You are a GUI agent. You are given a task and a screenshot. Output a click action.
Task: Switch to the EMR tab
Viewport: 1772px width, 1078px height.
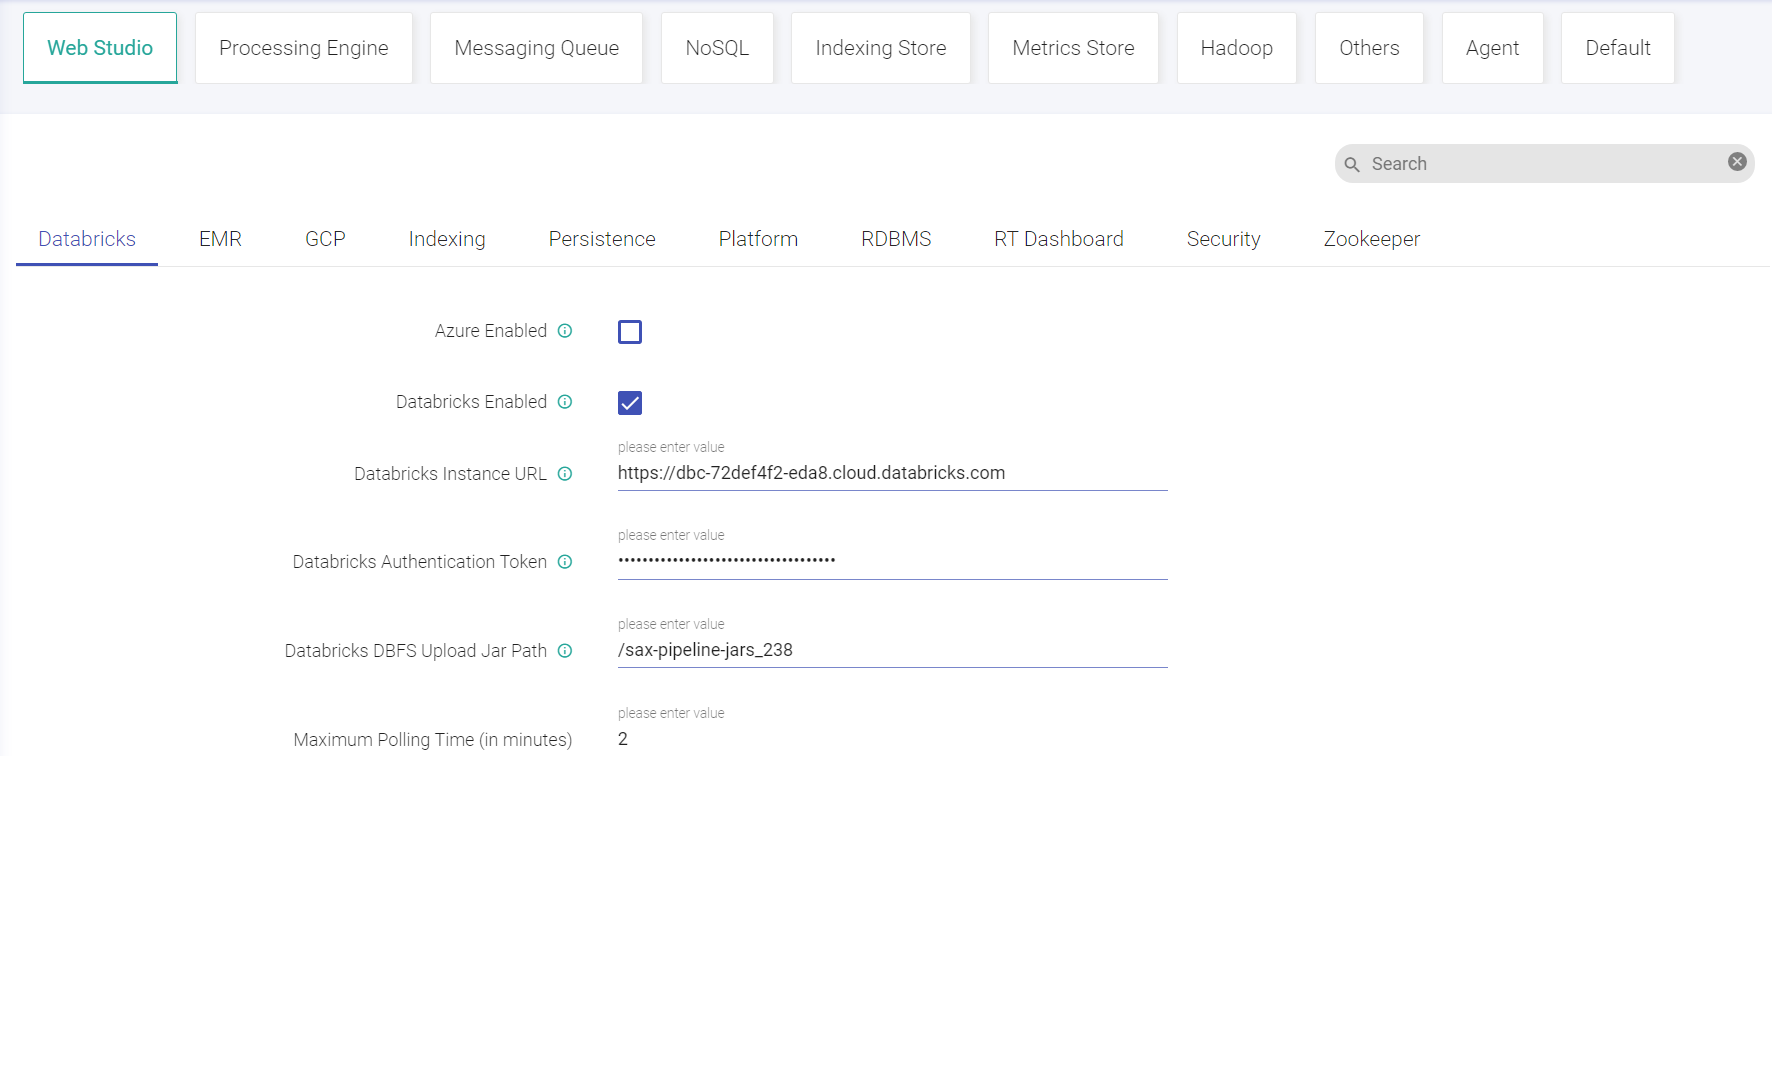(220, 239)
